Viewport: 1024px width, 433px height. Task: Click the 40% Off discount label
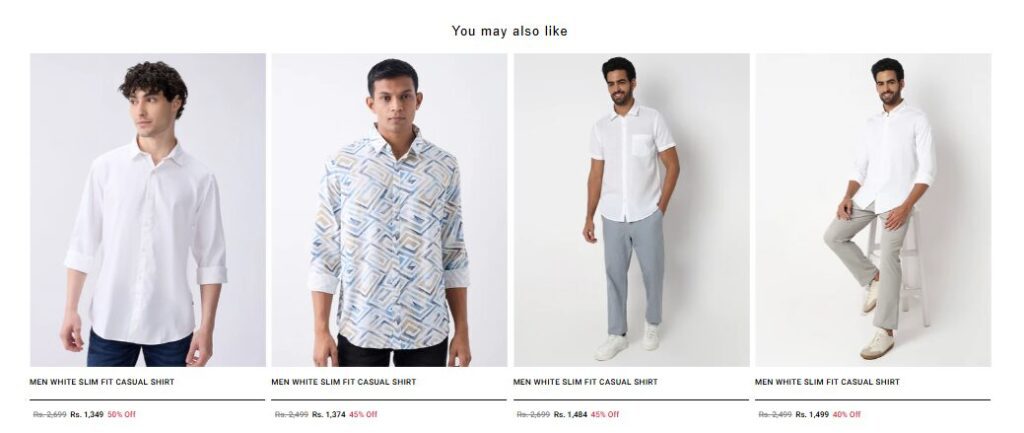846,414
